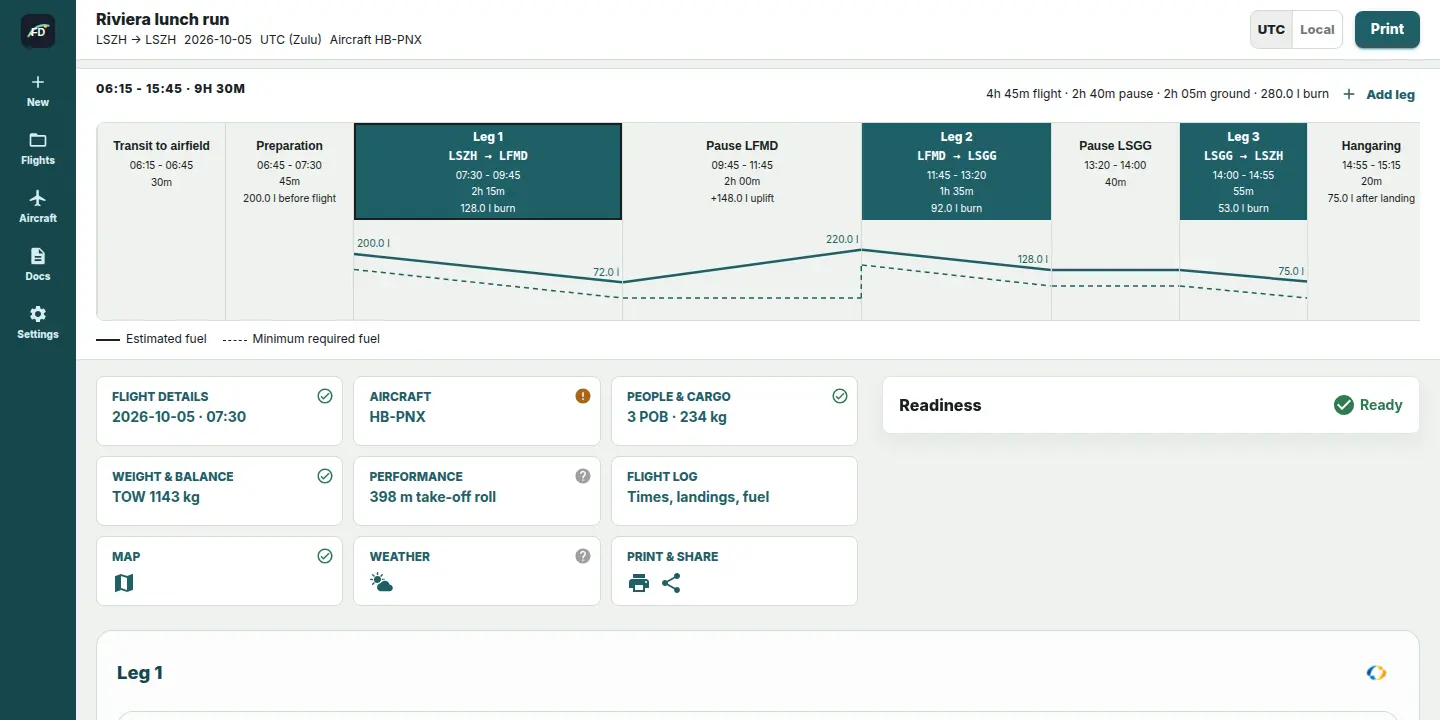Click the Aircraft warning icon
Image resolution: width=1440 pixels, height=720 pixels.
coord(583,396)
